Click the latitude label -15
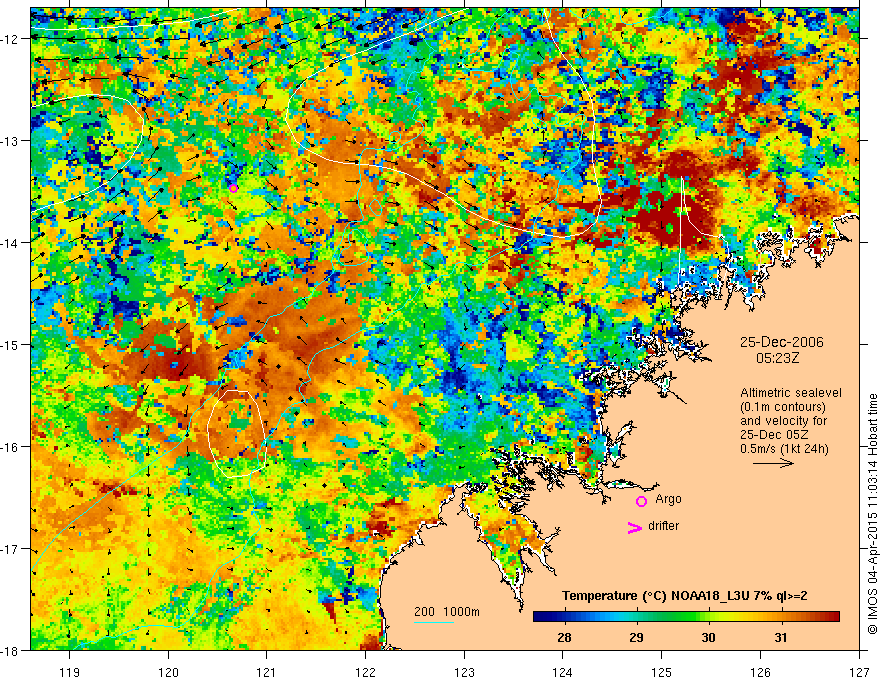This screenshot has width=880, height=680. coord(10,344)
